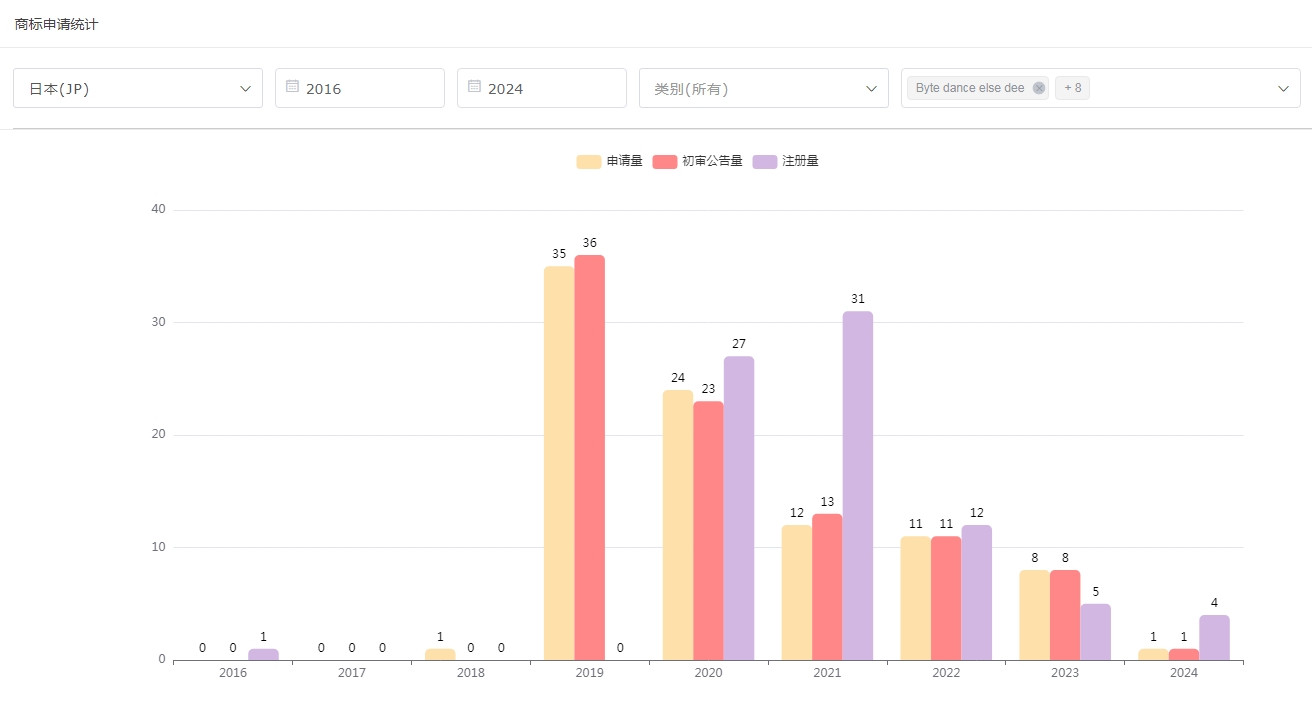Click calendar icon in 2024 end year field
This screenshot has height=710, width=1312.
coord(474,87)
